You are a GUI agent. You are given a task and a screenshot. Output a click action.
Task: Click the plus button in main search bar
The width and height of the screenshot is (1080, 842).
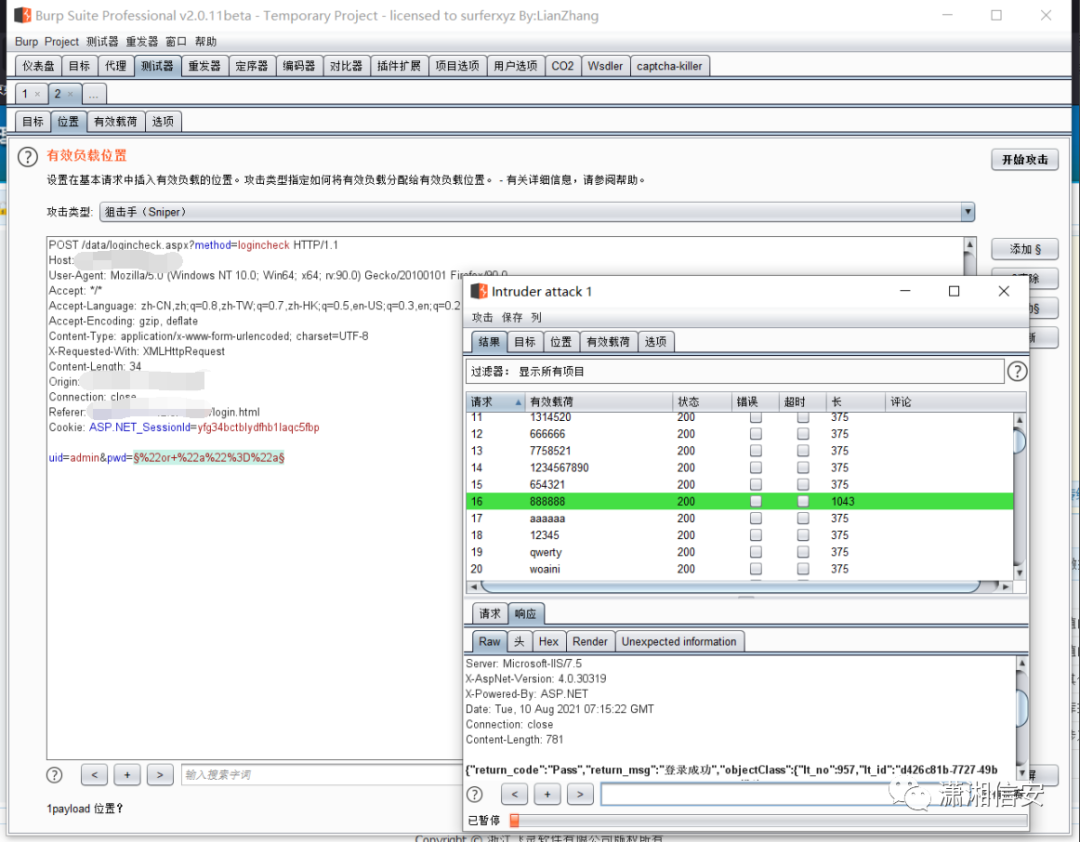click(x=127, y=775)
